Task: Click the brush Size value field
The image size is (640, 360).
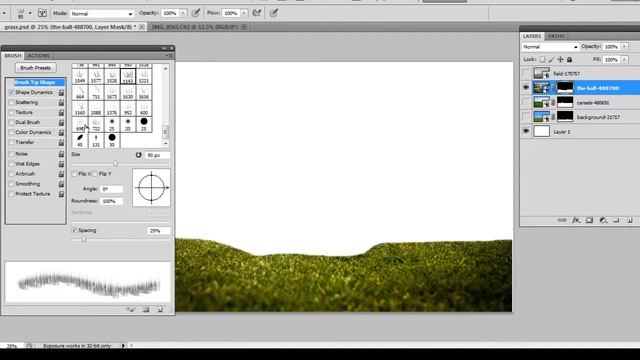Action: 158,156
